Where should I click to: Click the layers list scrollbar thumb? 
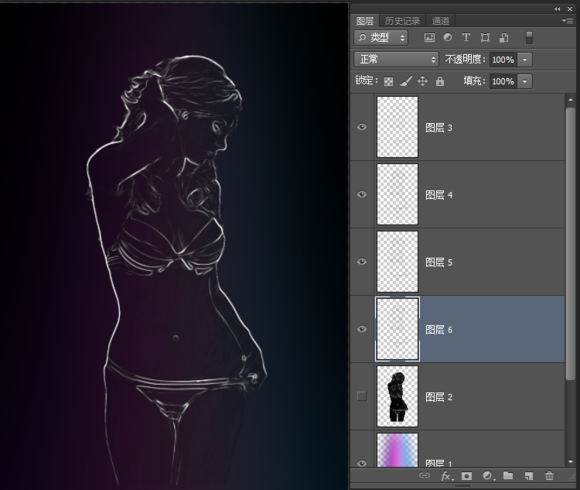click(570, 243)
